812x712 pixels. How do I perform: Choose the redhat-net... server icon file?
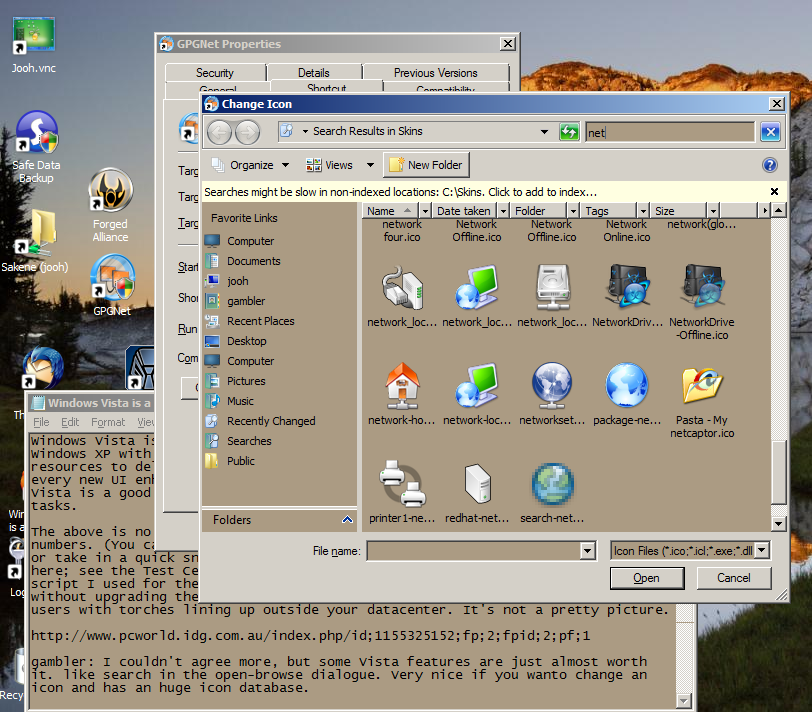tap(477, 492)
